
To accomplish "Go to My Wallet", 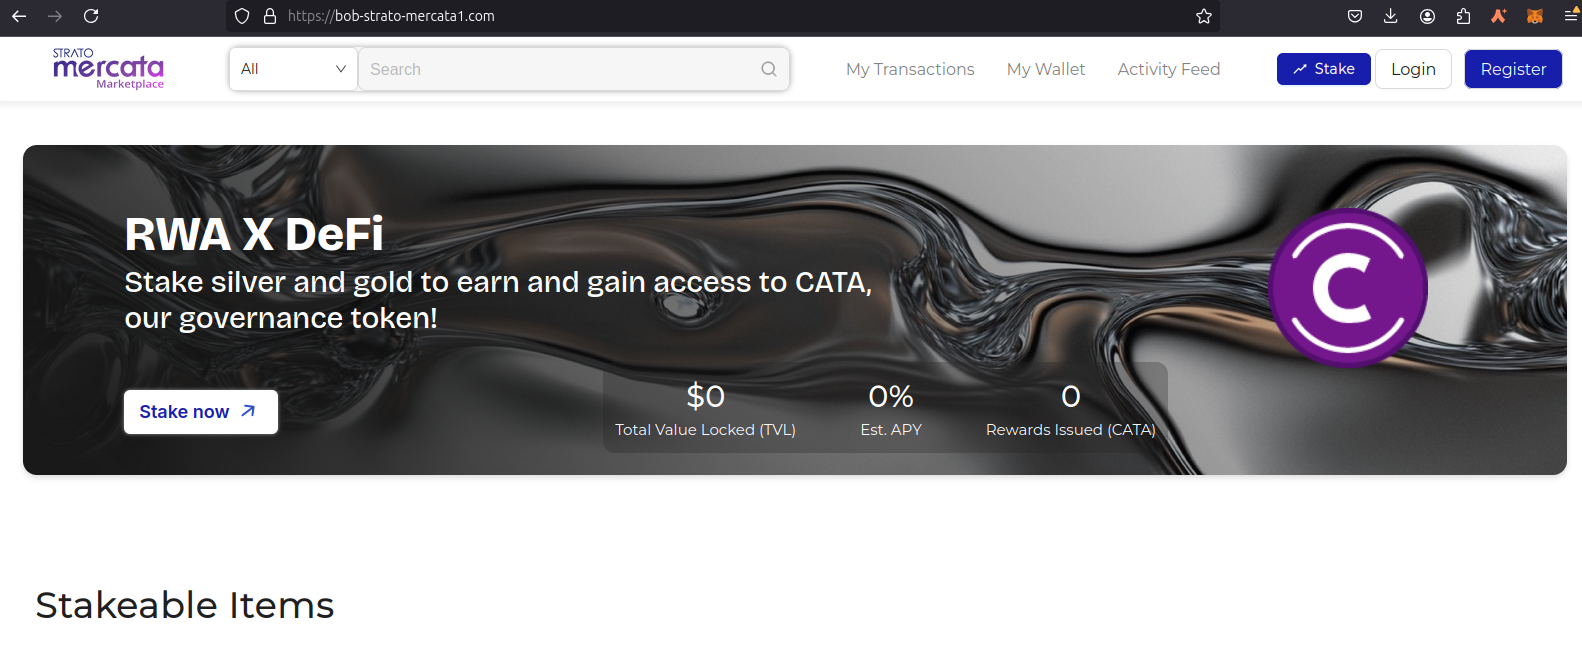I will click(x=1046, y=69).
